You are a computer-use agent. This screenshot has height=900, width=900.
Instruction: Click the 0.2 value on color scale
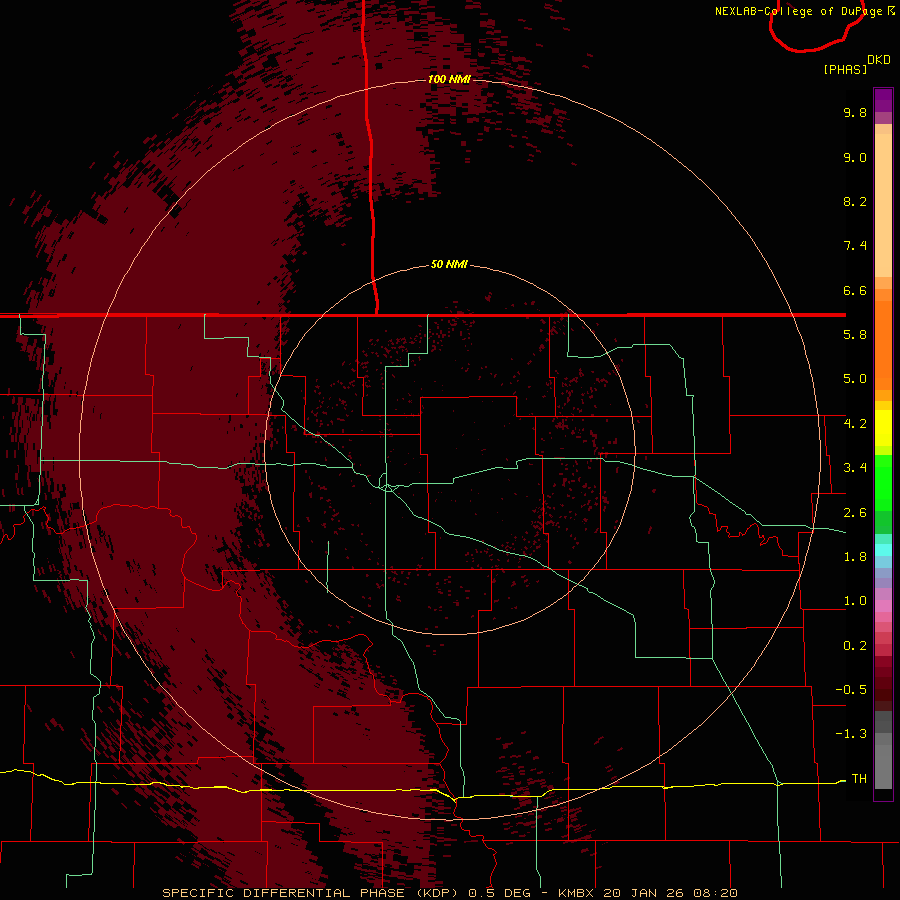(855, 646)
